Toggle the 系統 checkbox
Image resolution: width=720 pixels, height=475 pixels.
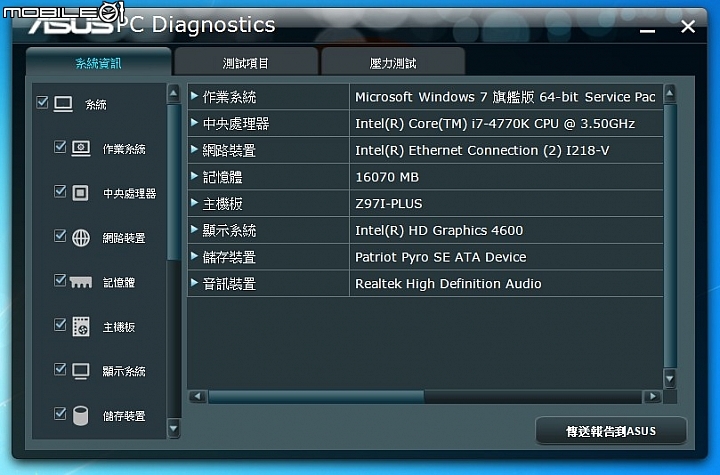(x=42, y=102)
